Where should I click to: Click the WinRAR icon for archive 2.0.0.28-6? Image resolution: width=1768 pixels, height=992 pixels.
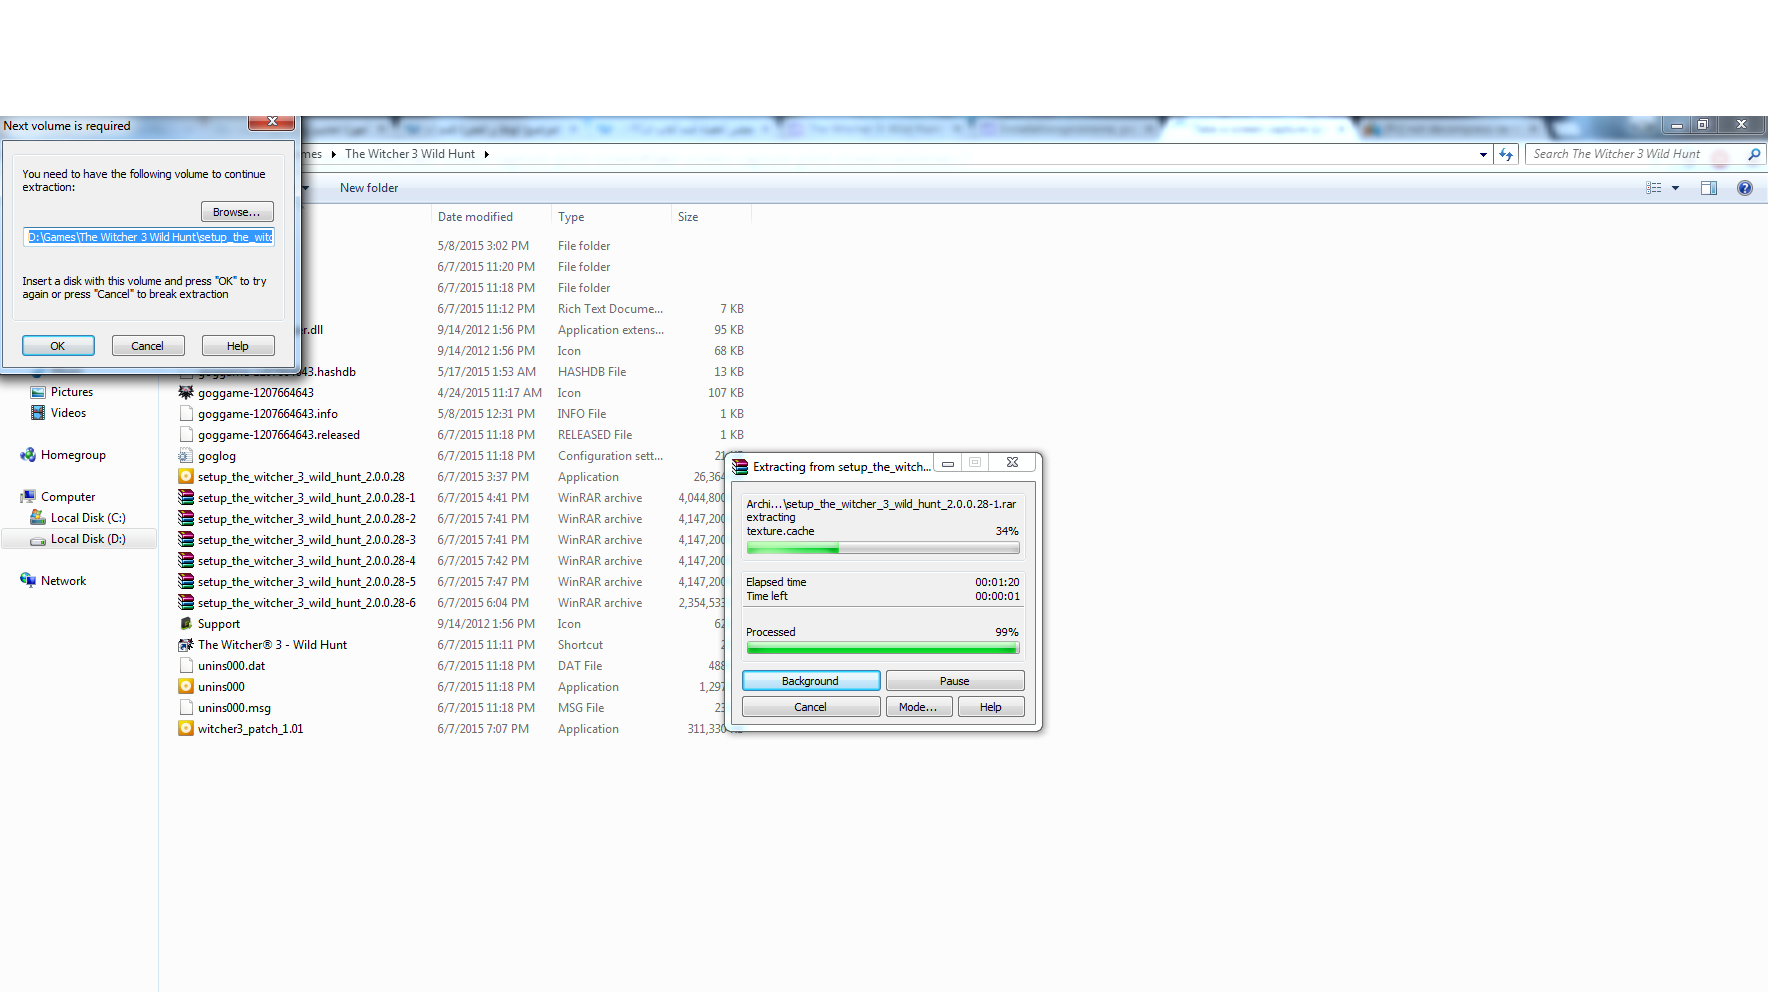tap(186, 603)
